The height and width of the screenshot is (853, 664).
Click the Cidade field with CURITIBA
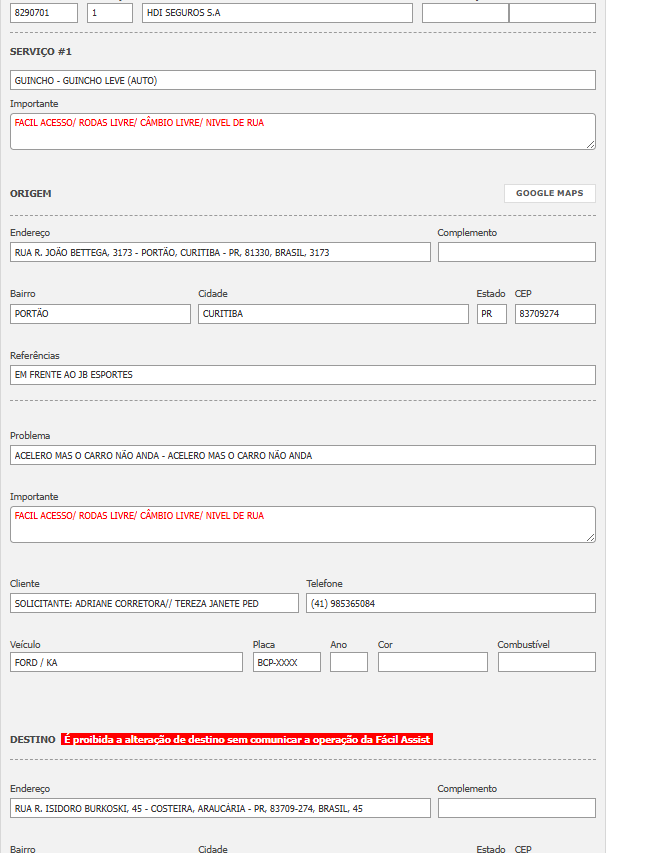tap(332, 314)
